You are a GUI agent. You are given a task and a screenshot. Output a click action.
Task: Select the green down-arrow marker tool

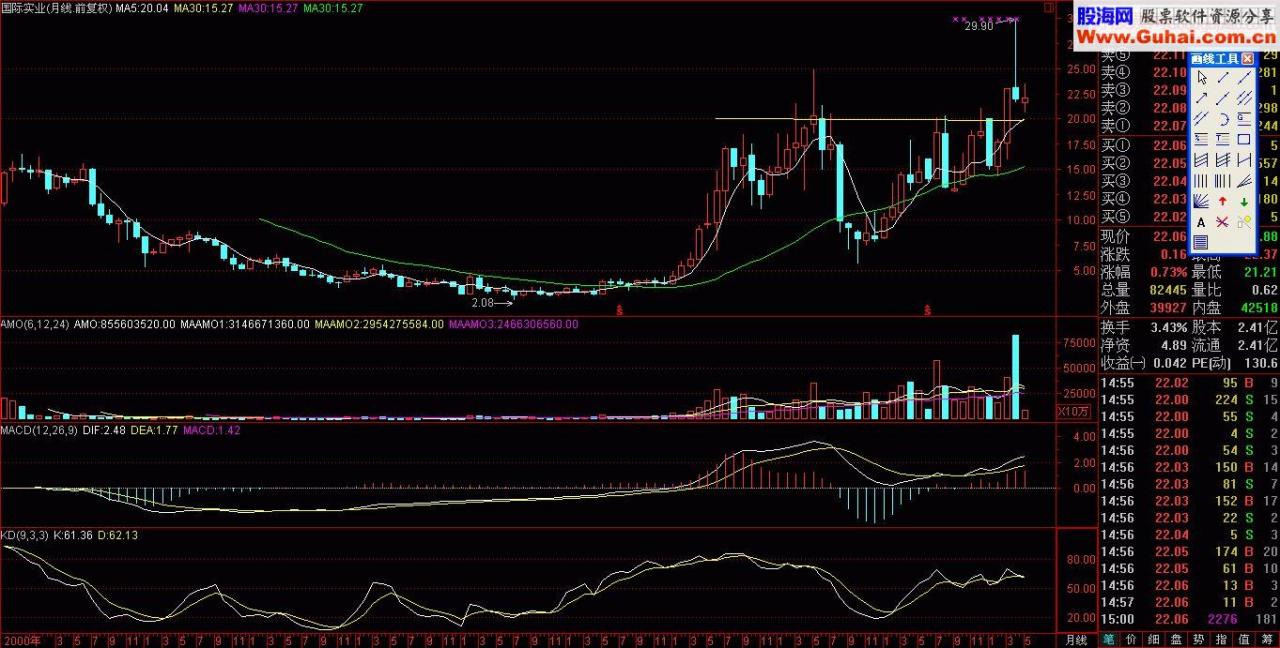click(1244, 201)
